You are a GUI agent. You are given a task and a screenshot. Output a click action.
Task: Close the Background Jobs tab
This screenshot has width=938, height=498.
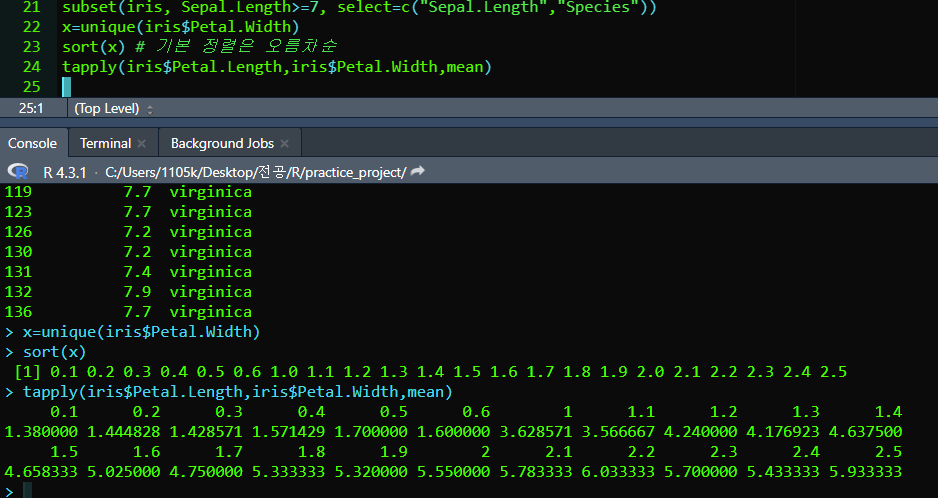click(285, 144)
